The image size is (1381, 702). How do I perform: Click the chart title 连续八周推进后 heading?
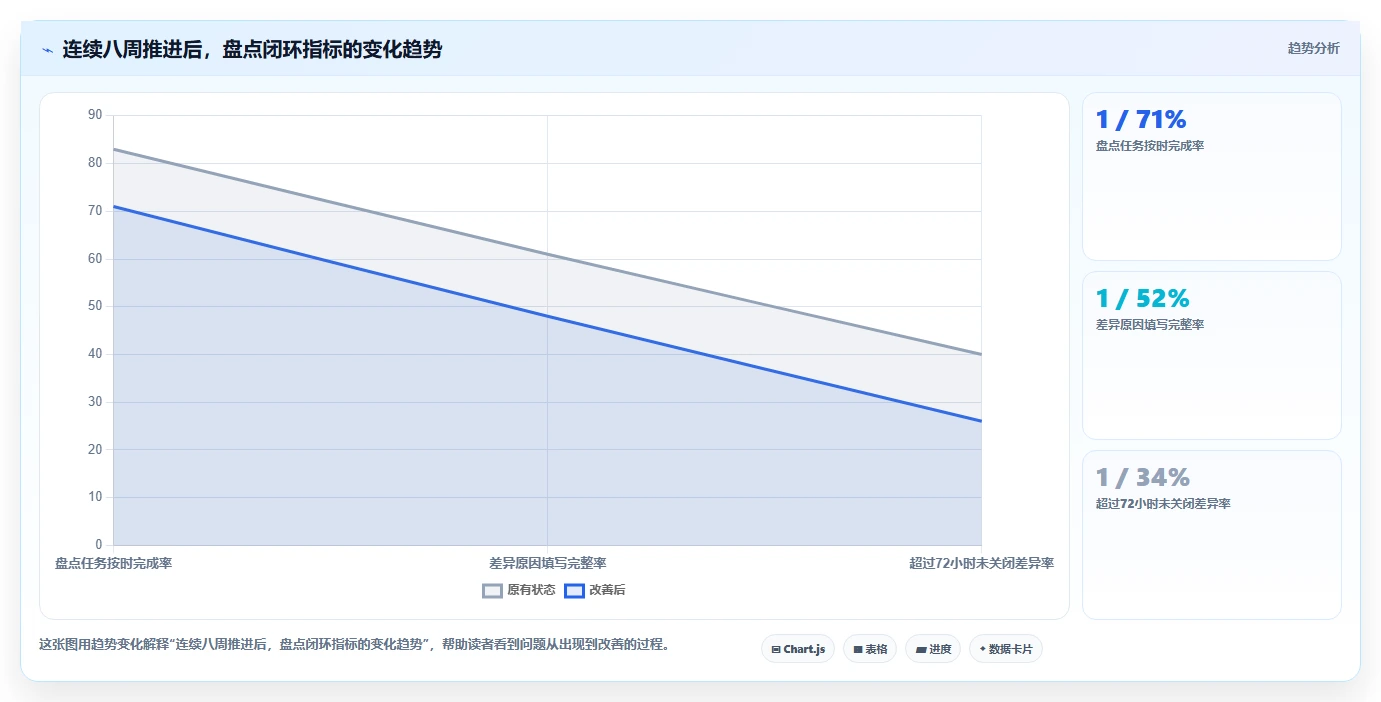click(252, 49)
